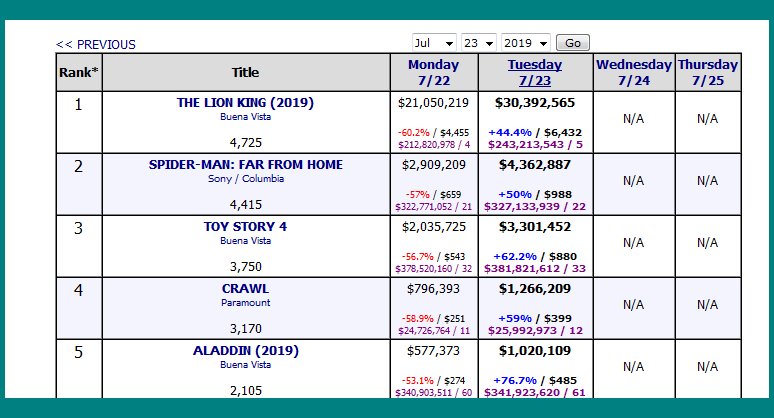Select the Crawl movie link
The height and width of the screenshot is (418, 774).
[x=245, y=288]
